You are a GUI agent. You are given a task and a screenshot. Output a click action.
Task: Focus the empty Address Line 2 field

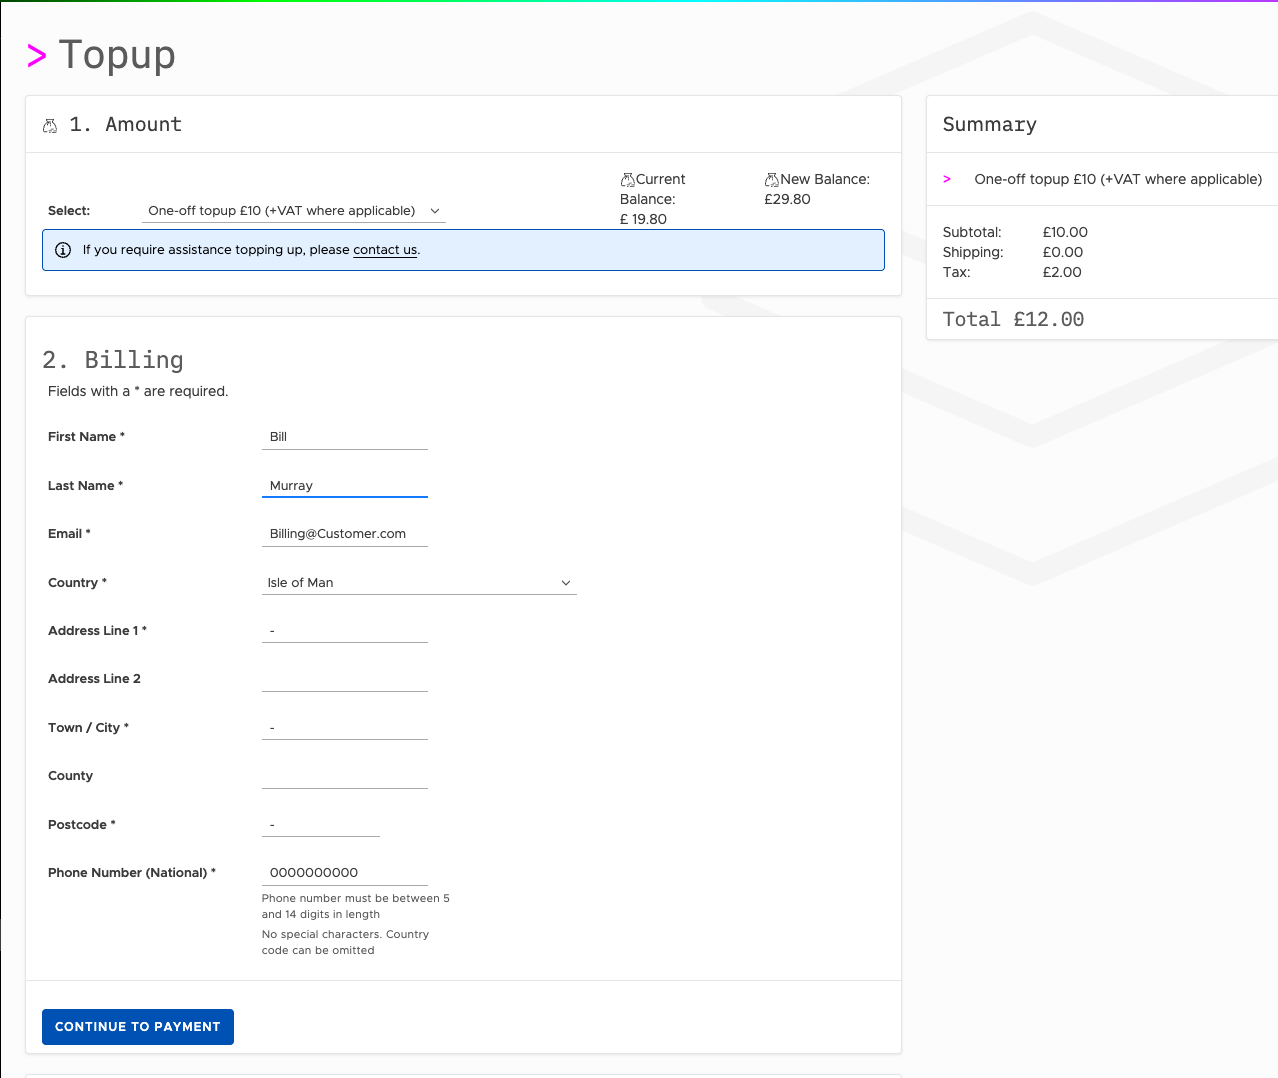(344, 679)
